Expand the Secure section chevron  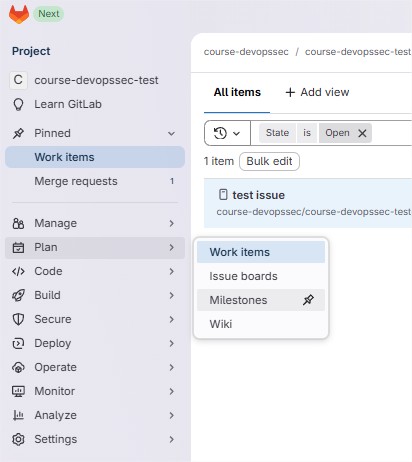click(171, 319)
